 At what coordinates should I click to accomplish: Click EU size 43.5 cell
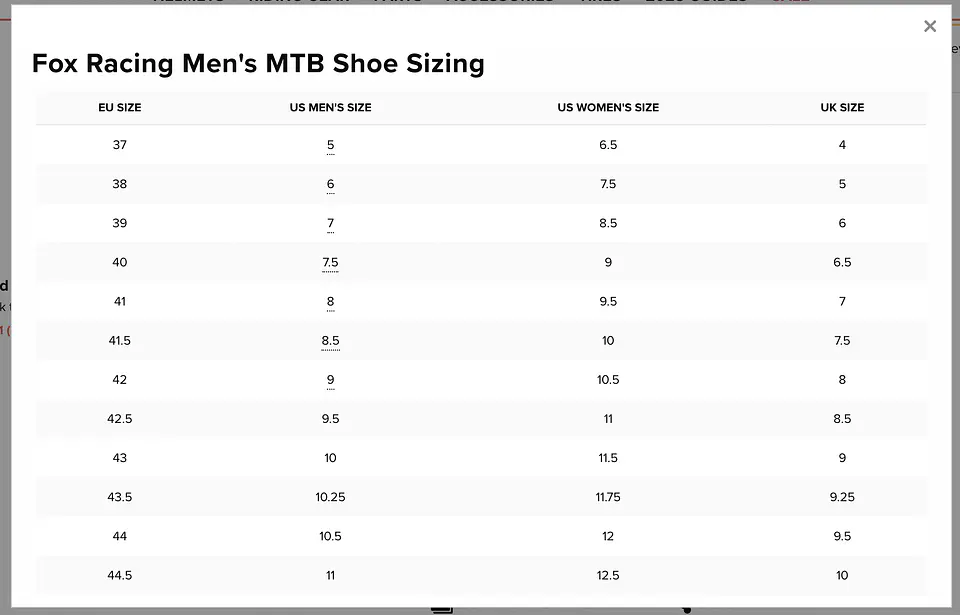119,497
